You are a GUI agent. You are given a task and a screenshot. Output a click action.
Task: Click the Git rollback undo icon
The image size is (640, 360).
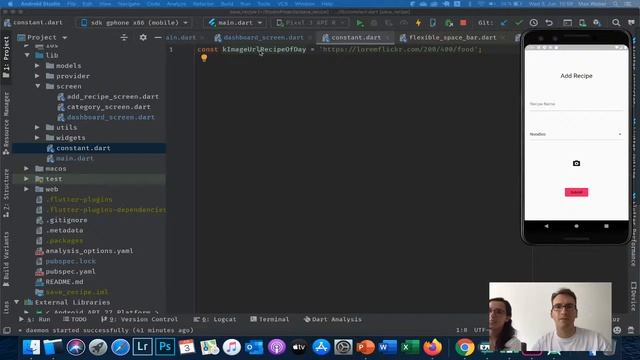click(549, 23)
